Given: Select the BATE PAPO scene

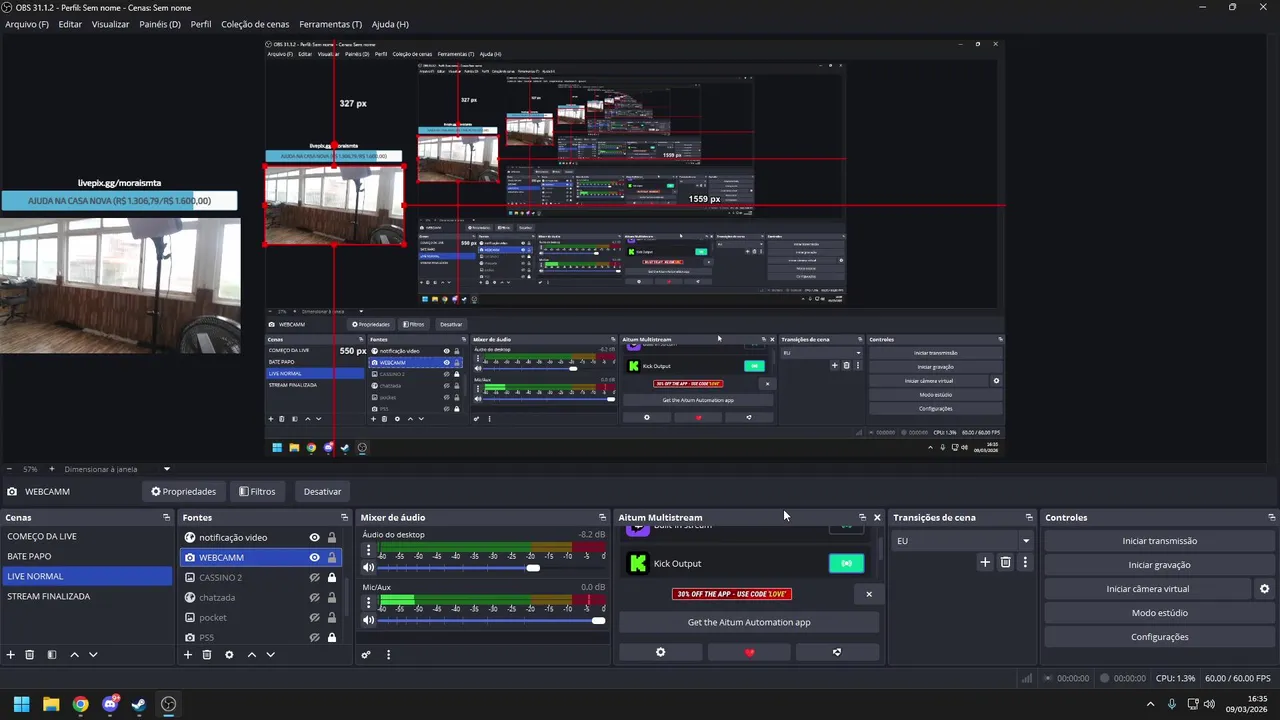Looking at the screenshot, I should coord(87,556).
